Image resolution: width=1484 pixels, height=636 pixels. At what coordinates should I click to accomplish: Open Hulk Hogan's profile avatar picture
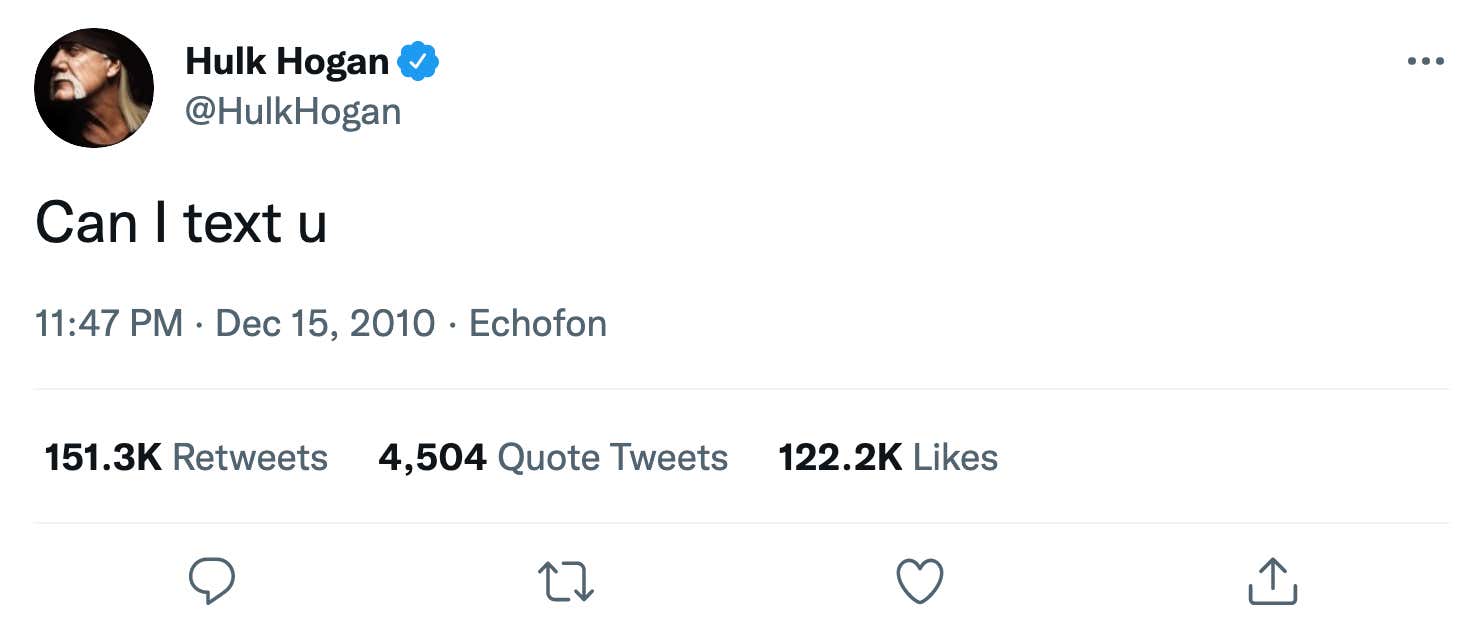pyautogui.click(x=94, y=88)
